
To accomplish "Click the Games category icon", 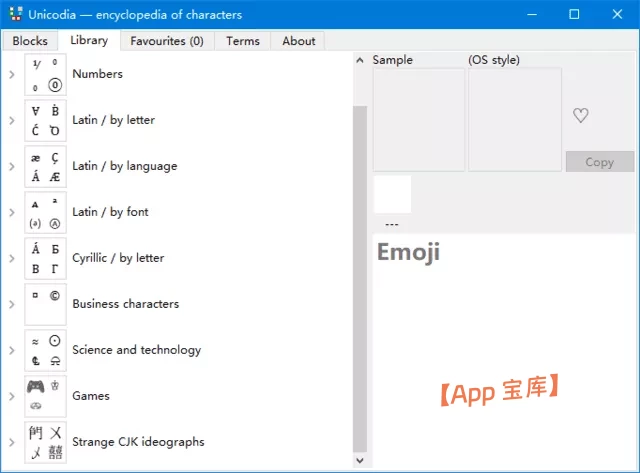I will tap(45, 396).
